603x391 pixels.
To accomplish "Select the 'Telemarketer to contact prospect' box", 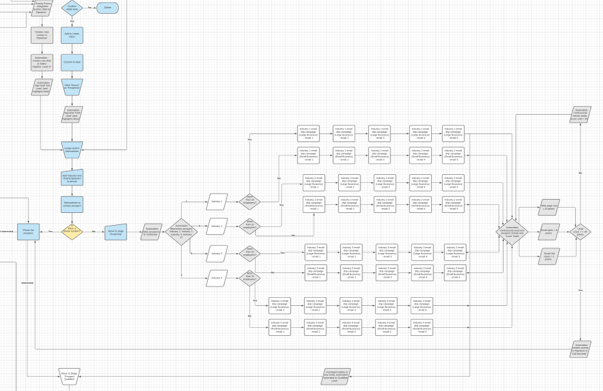I will [x=72, y=205].
